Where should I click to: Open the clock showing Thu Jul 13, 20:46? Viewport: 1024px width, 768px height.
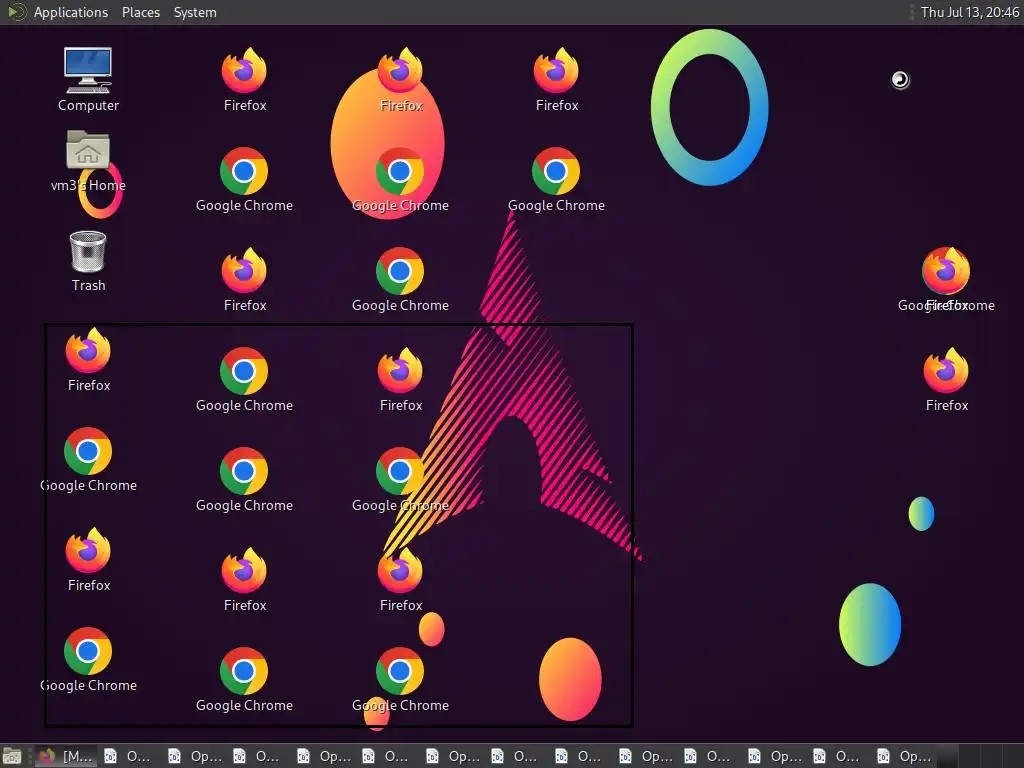pyautogui.click(x=969, y=12)
